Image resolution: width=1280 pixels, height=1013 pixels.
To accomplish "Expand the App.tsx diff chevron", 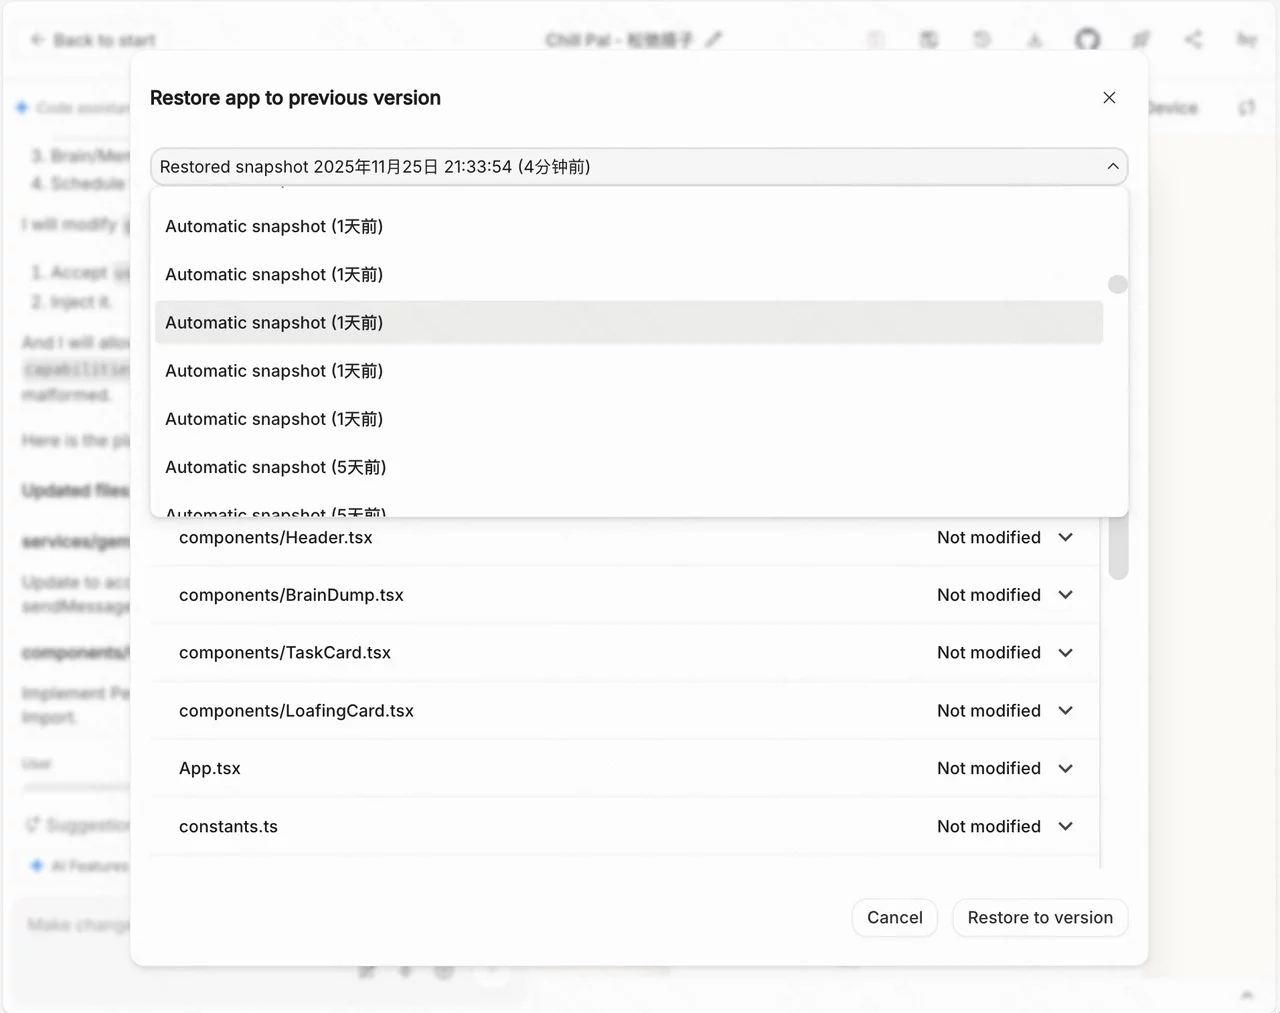I will (x=1066, y=769).
